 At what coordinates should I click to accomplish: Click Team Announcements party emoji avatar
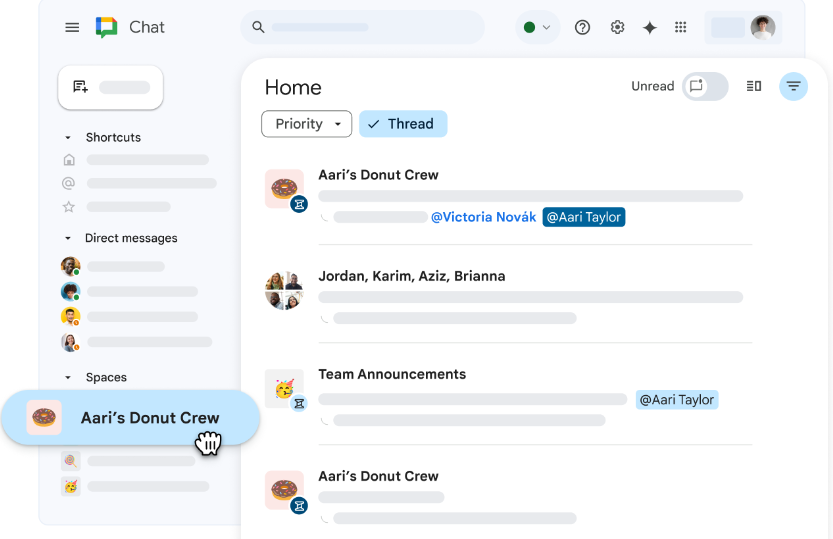(284, 389)
